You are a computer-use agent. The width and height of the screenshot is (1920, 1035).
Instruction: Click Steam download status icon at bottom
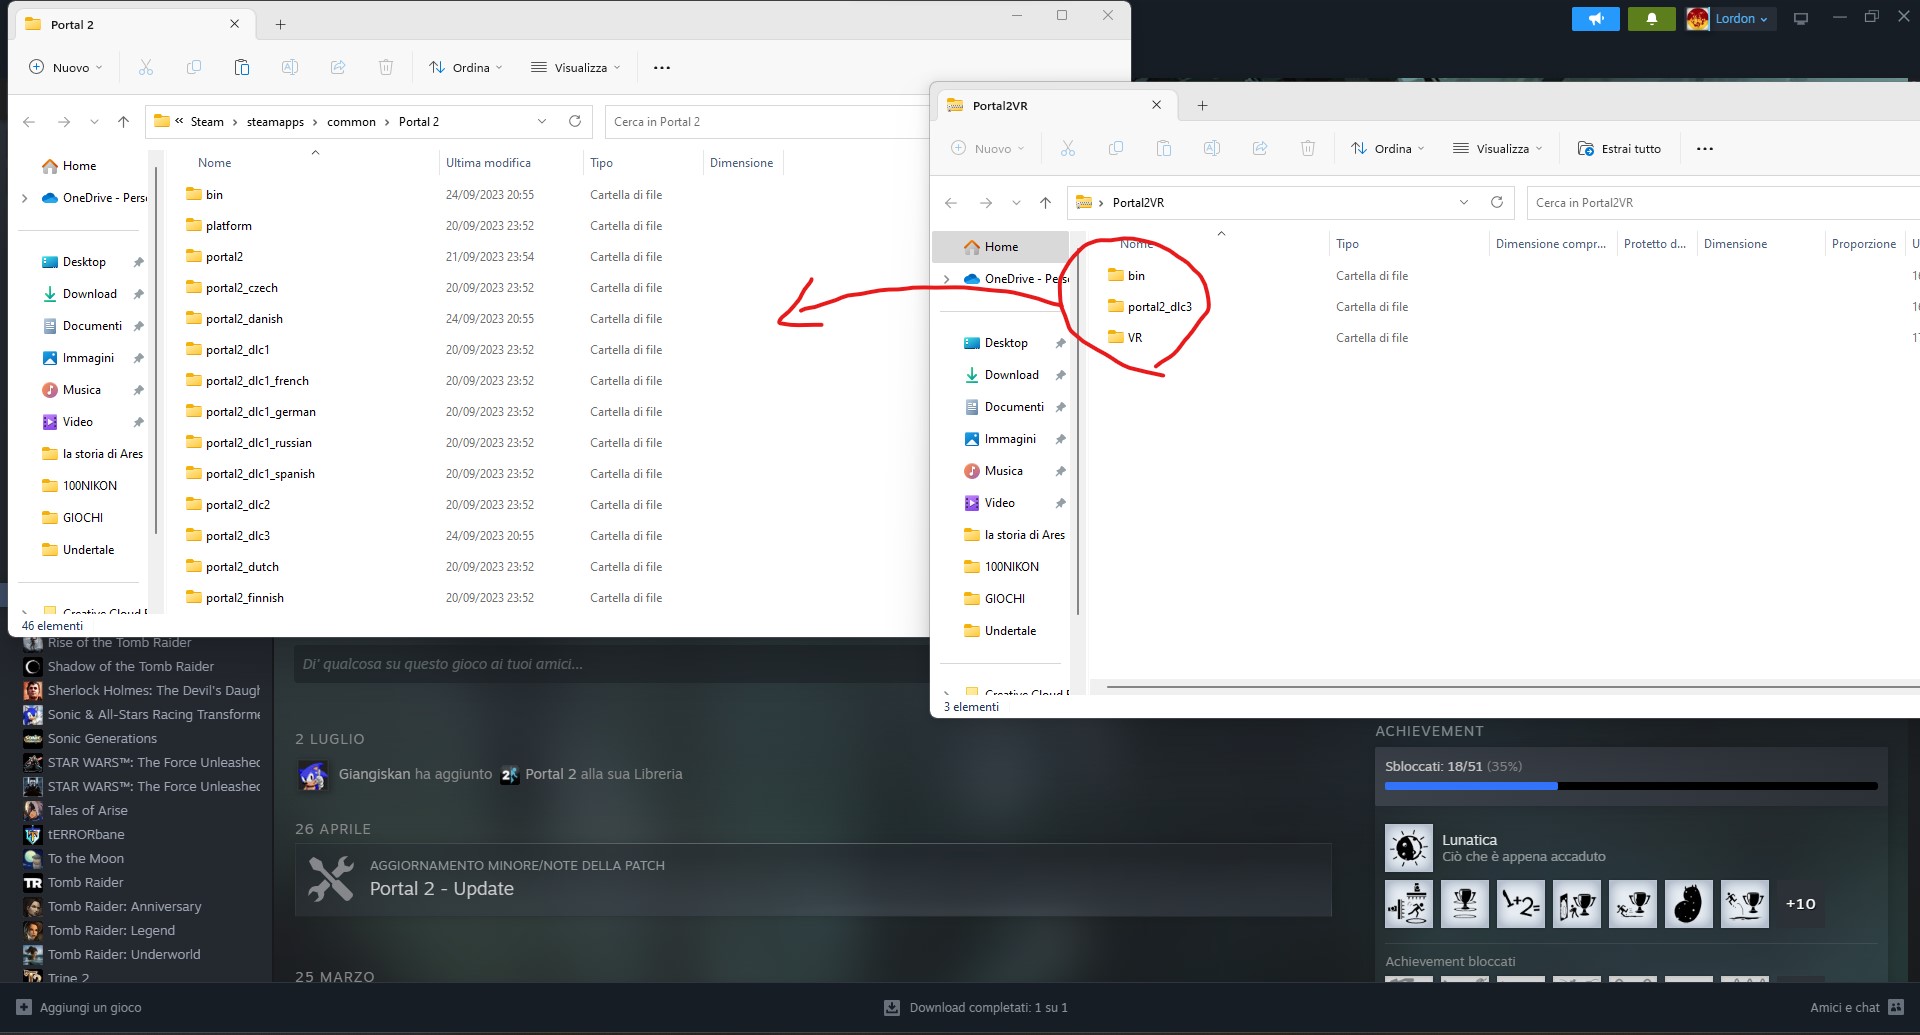point(892,1008)
